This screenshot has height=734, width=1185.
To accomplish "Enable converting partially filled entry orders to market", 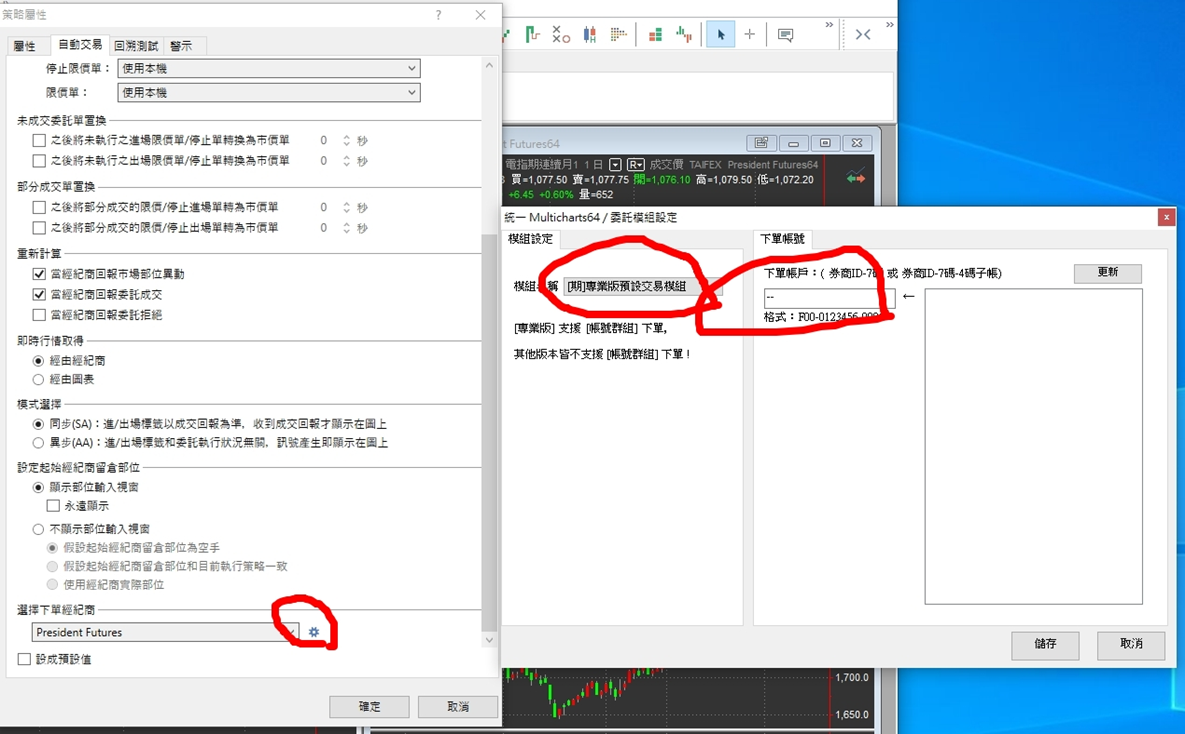I will pos(39,206).
